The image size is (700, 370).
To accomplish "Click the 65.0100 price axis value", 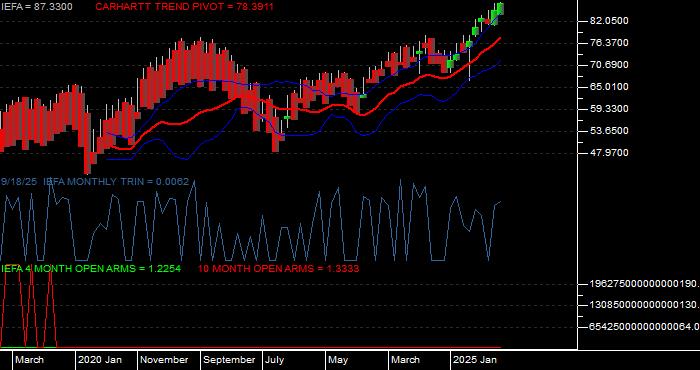I will [x=610, y=87].
